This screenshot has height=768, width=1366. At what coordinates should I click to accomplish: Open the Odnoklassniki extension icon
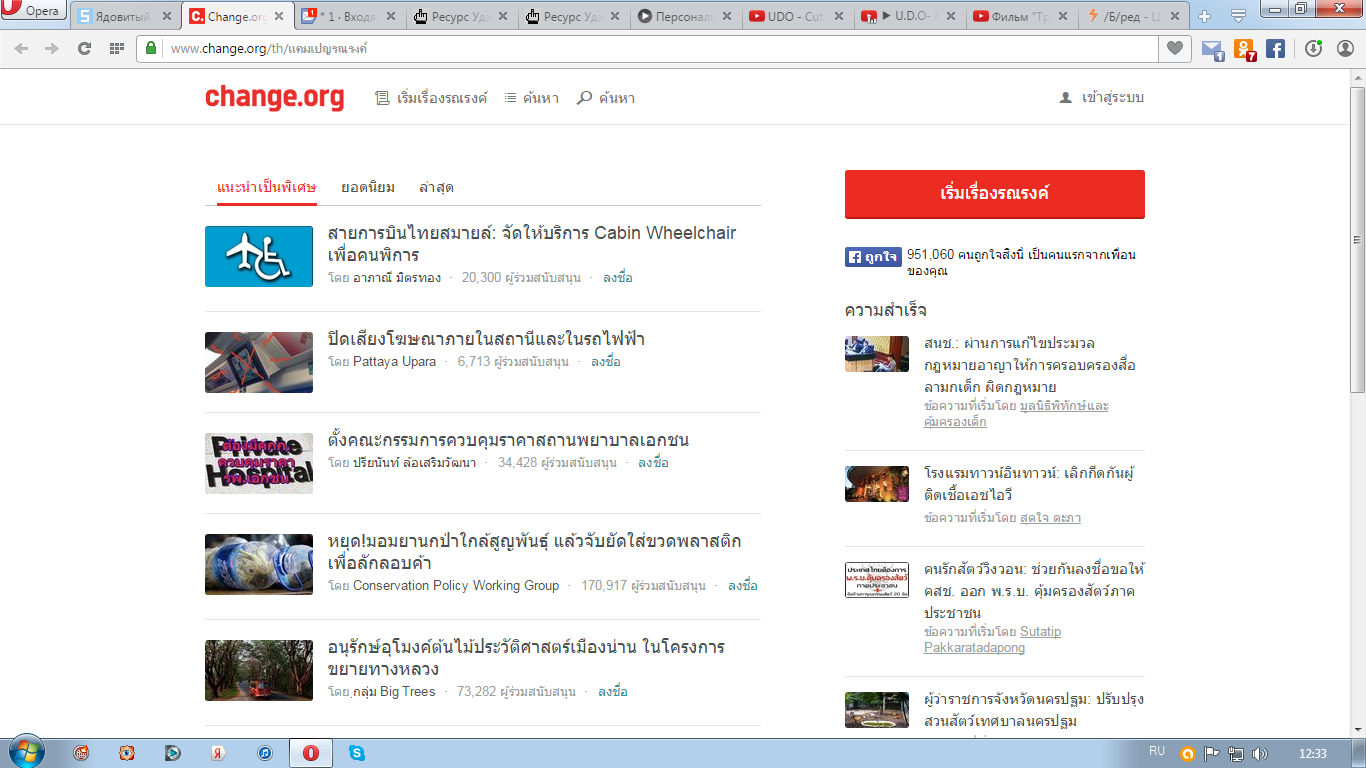click(x=1244, y=48)
